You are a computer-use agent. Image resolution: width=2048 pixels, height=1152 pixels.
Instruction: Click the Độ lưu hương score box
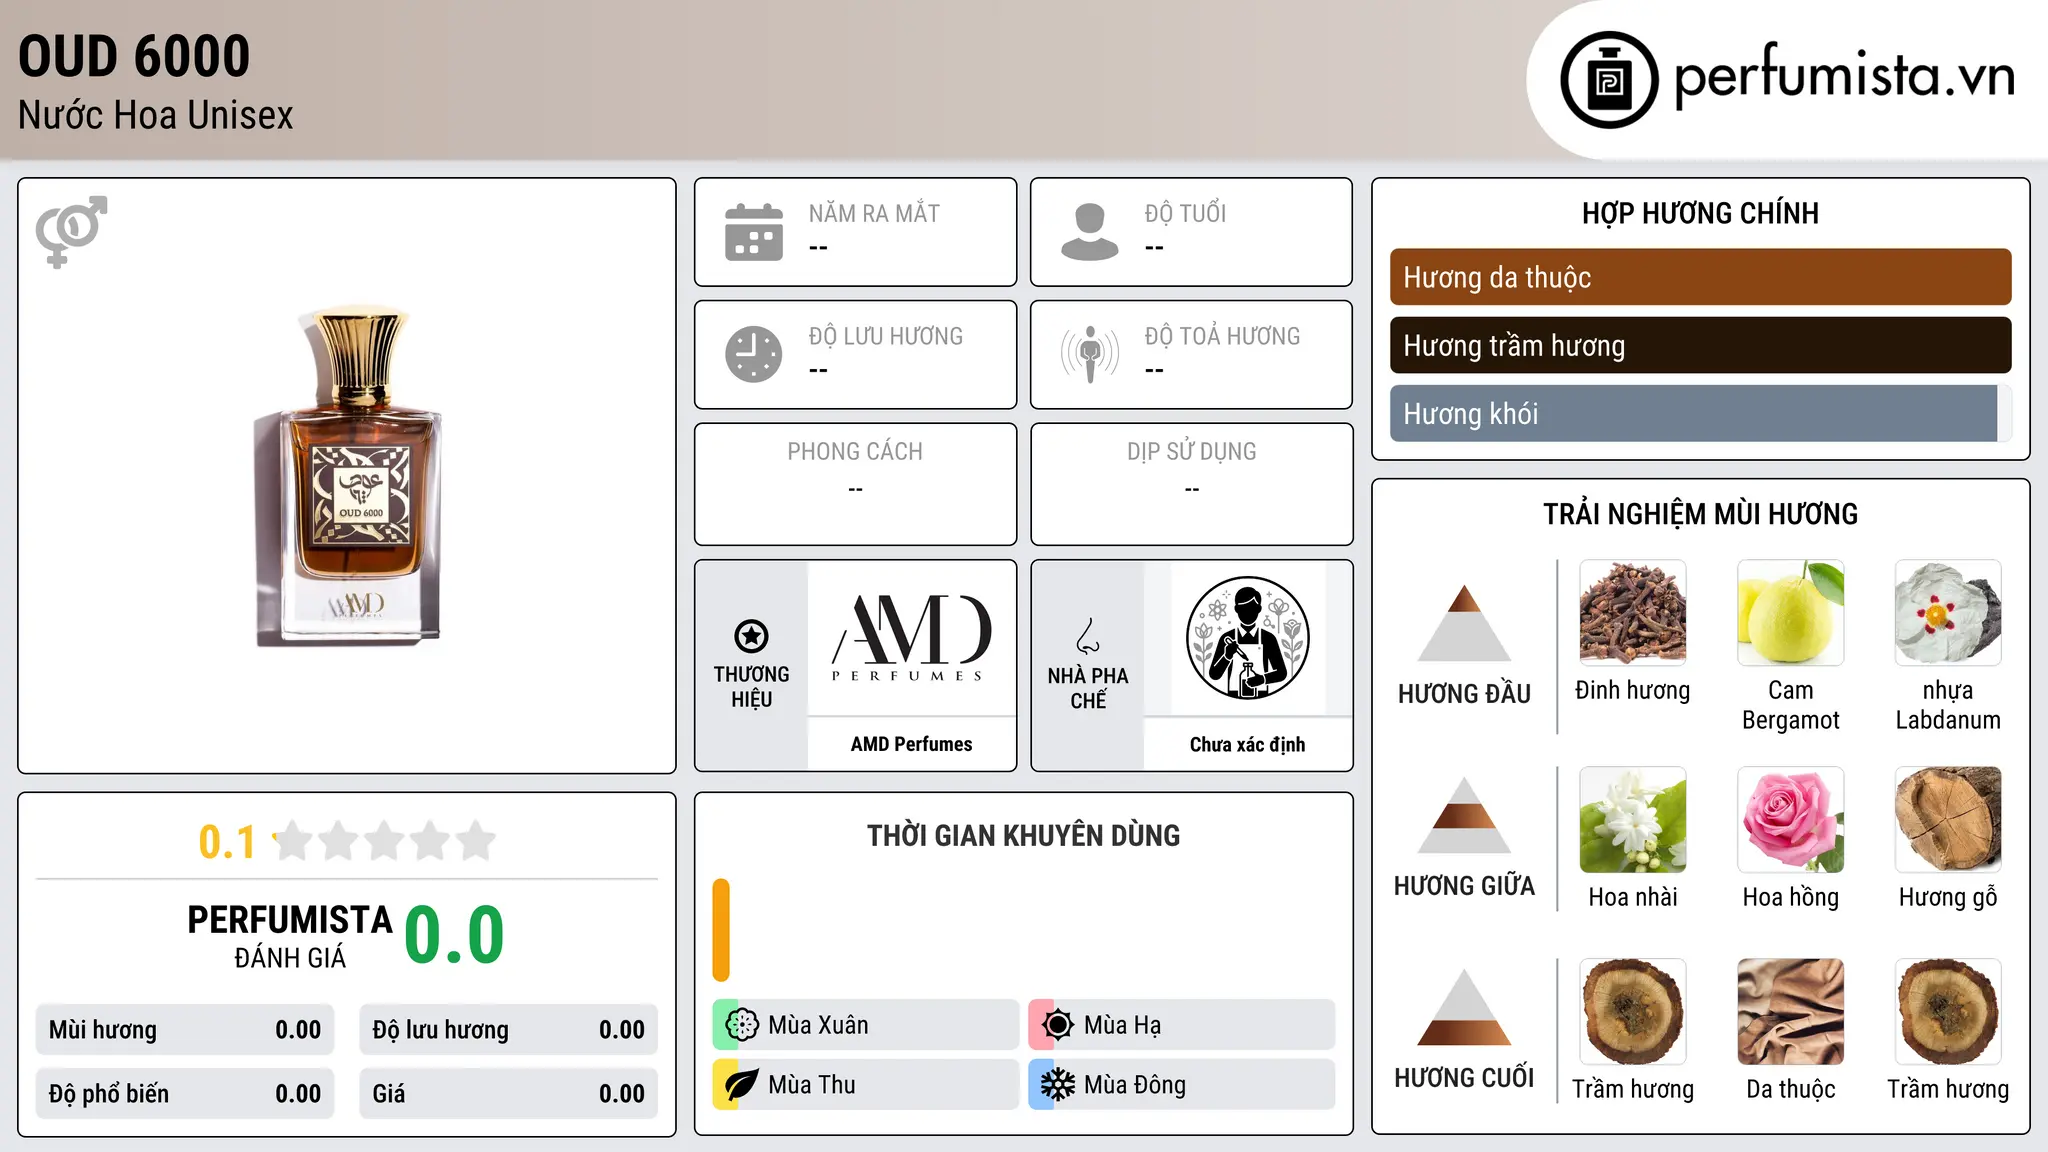coord(508,1030)
